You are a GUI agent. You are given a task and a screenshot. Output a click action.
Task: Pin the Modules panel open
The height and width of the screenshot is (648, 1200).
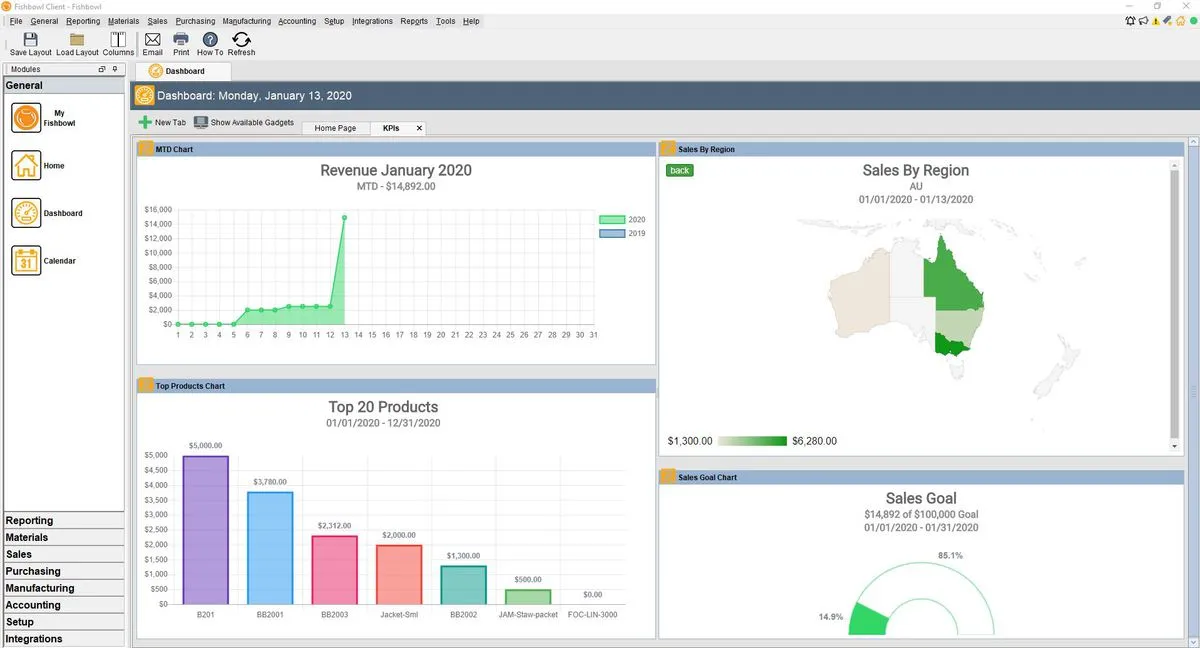click(x=113, y=69)
